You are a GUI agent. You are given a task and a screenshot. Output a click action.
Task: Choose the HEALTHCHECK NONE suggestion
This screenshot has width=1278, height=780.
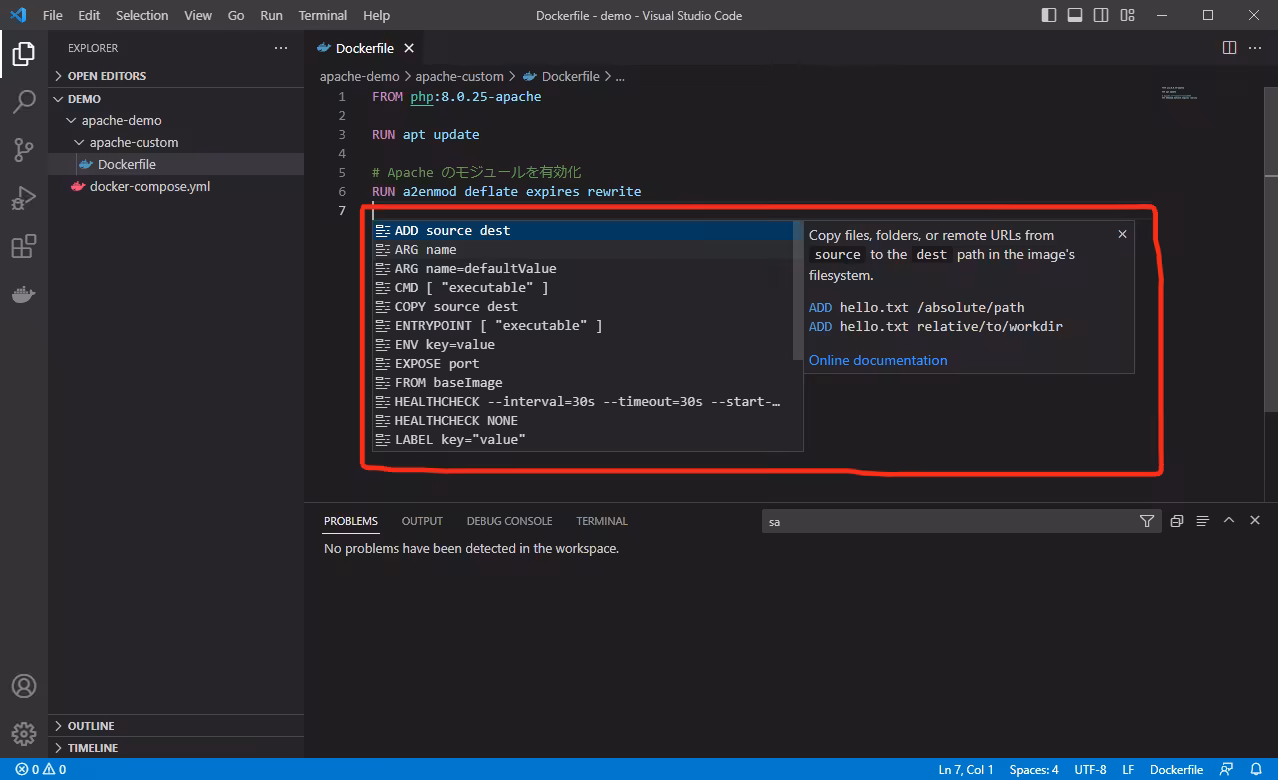coord(582,420)
